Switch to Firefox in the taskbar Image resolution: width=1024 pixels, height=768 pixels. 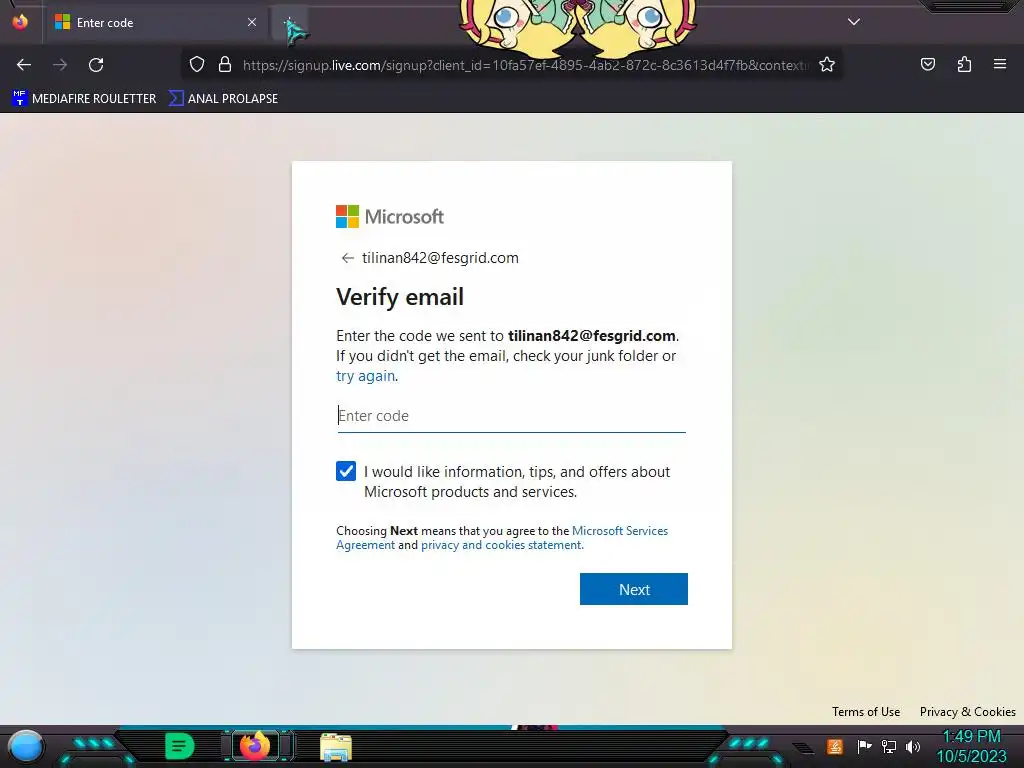tap(255, 746)
